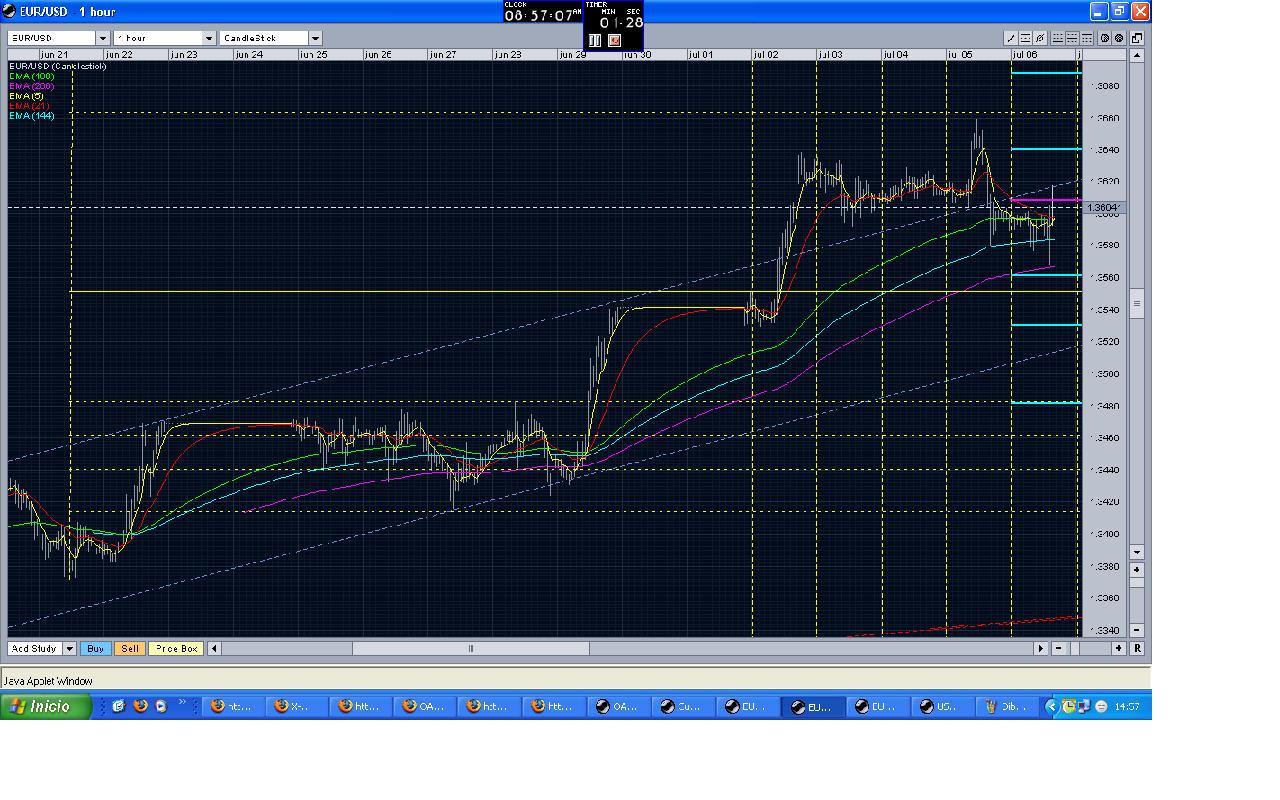
Task: Reset the timer with the red button
Action: pos(614,41)
